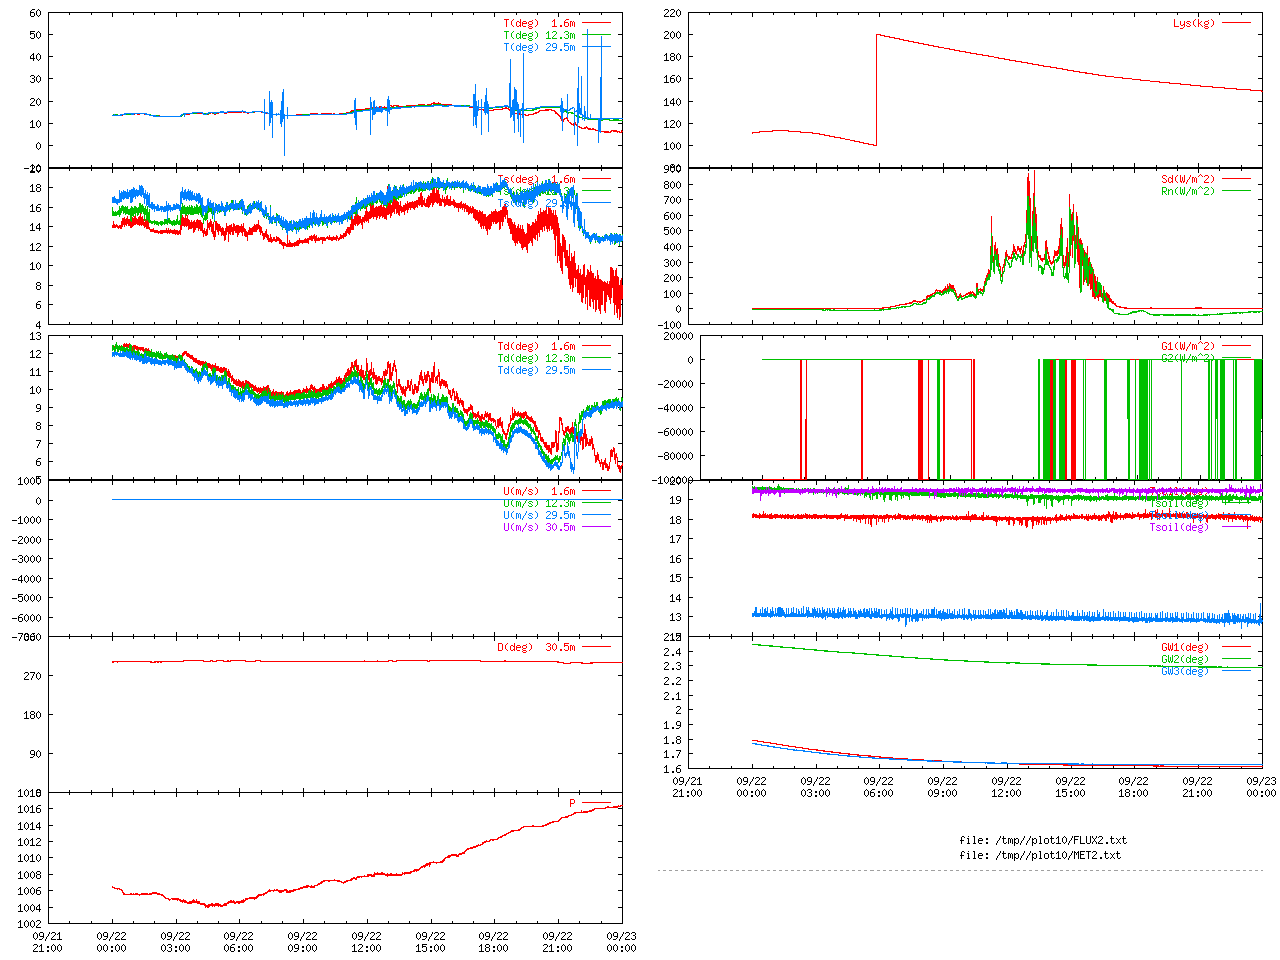The image size is (1280, 960).
Task: Select the 'file: /tmp//plot10/FLUX2.txt' caption
Action: pos(1043,840)
